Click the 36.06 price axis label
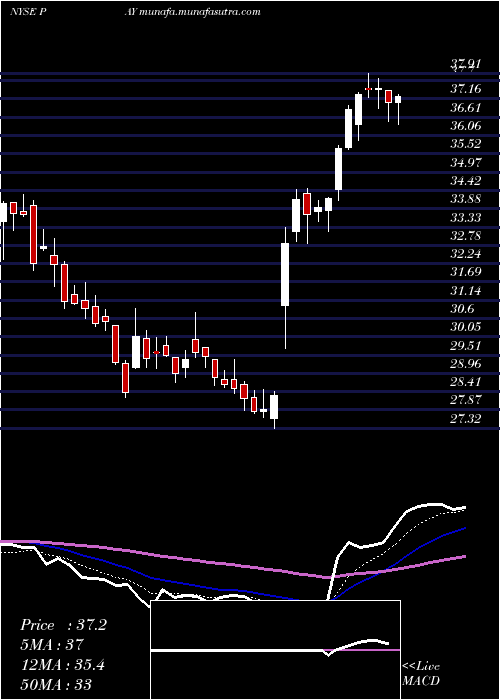Screen dimensions: 500x700 (466, 126)
